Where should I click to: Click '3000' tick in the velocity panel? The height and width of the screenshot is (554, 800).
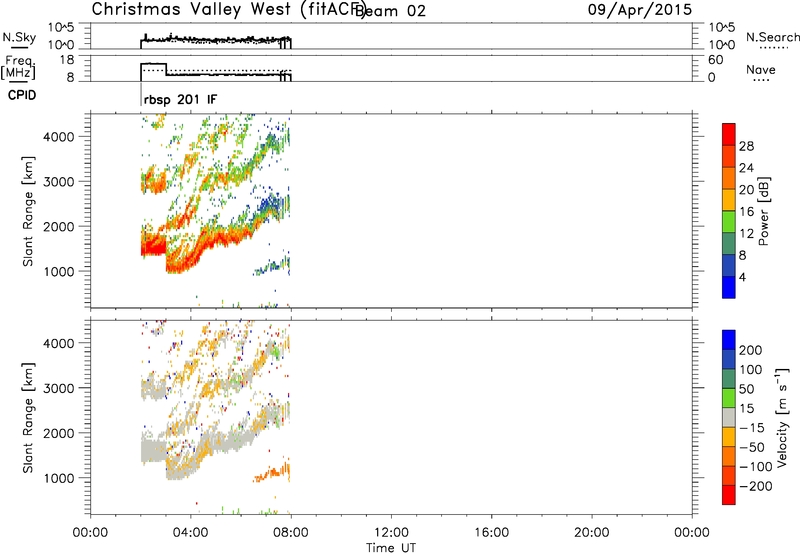click(x=58, y=388)
